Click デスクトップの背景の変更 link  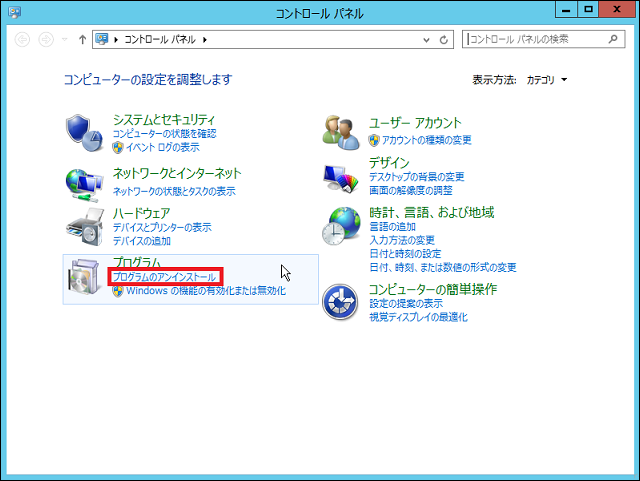pyautogui.click(x=417, y=176)
